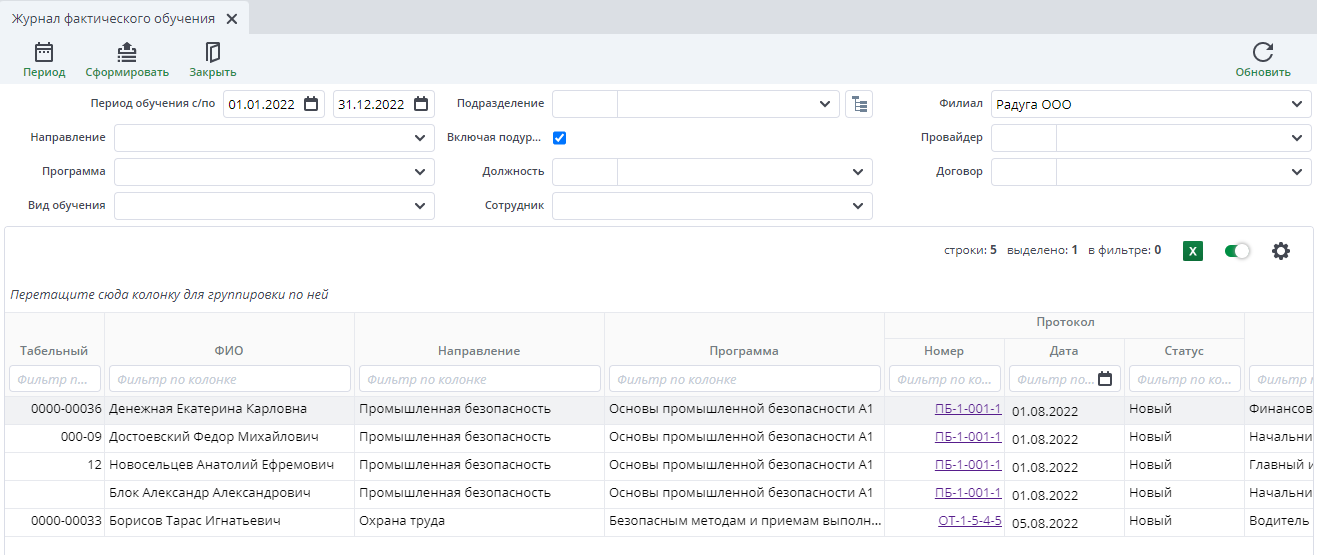The height and width of the screenshot is (555, 1317).
Task: Click the Должность code input box
Action: 585,172
